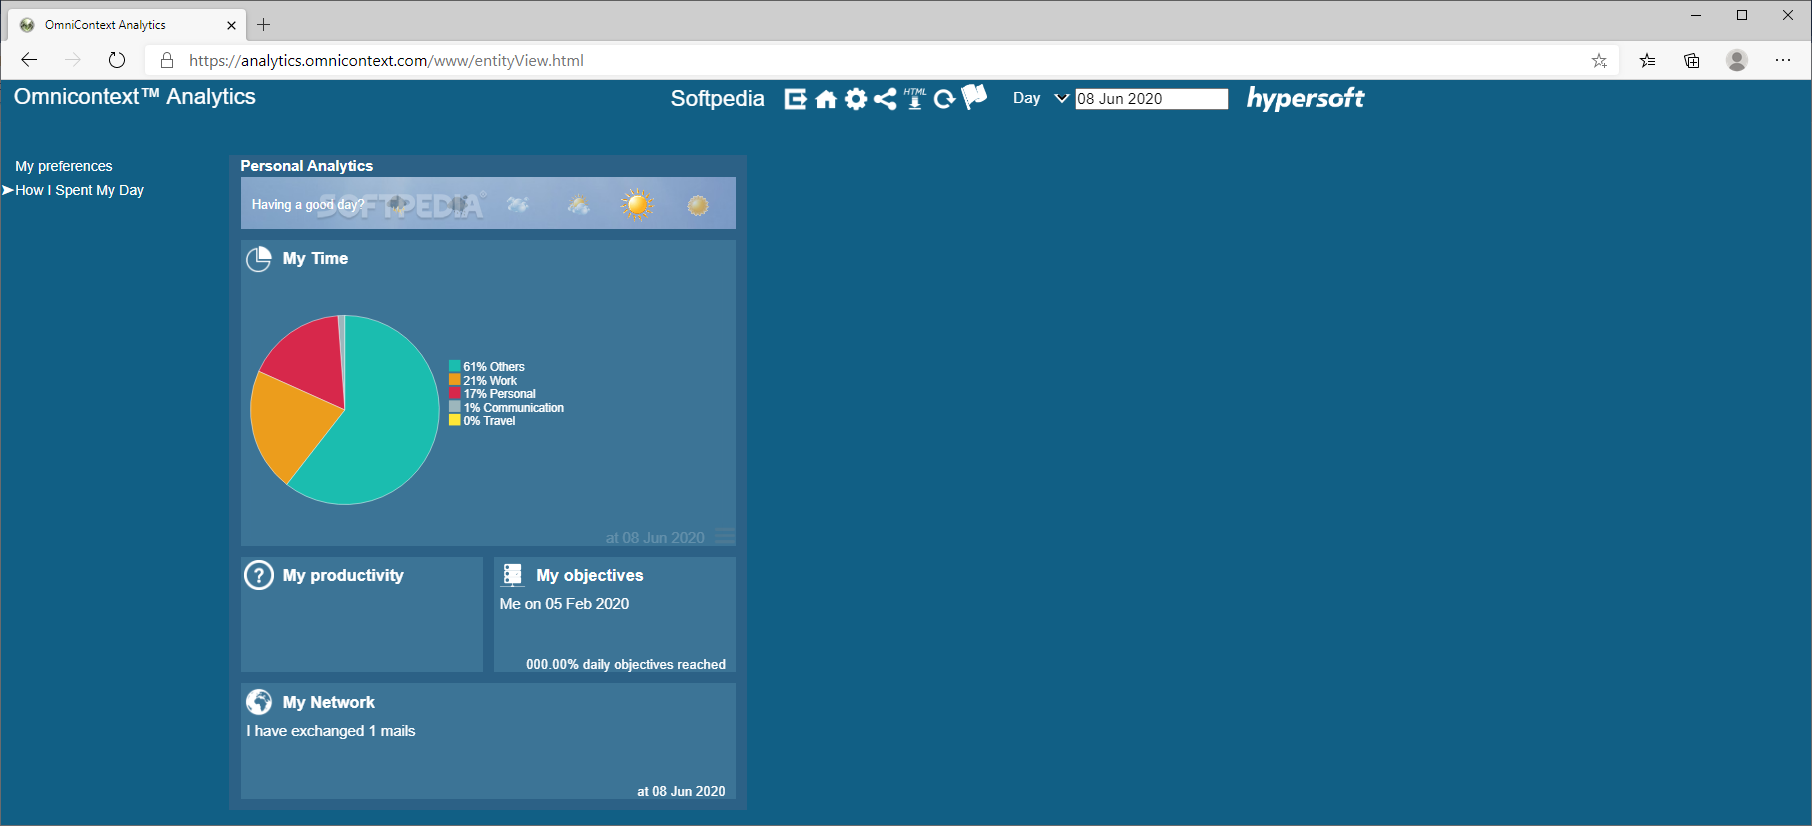Open the My objectives heading
The height and width of the screenshot is (826, 1812).
click(x=590, y=575)
